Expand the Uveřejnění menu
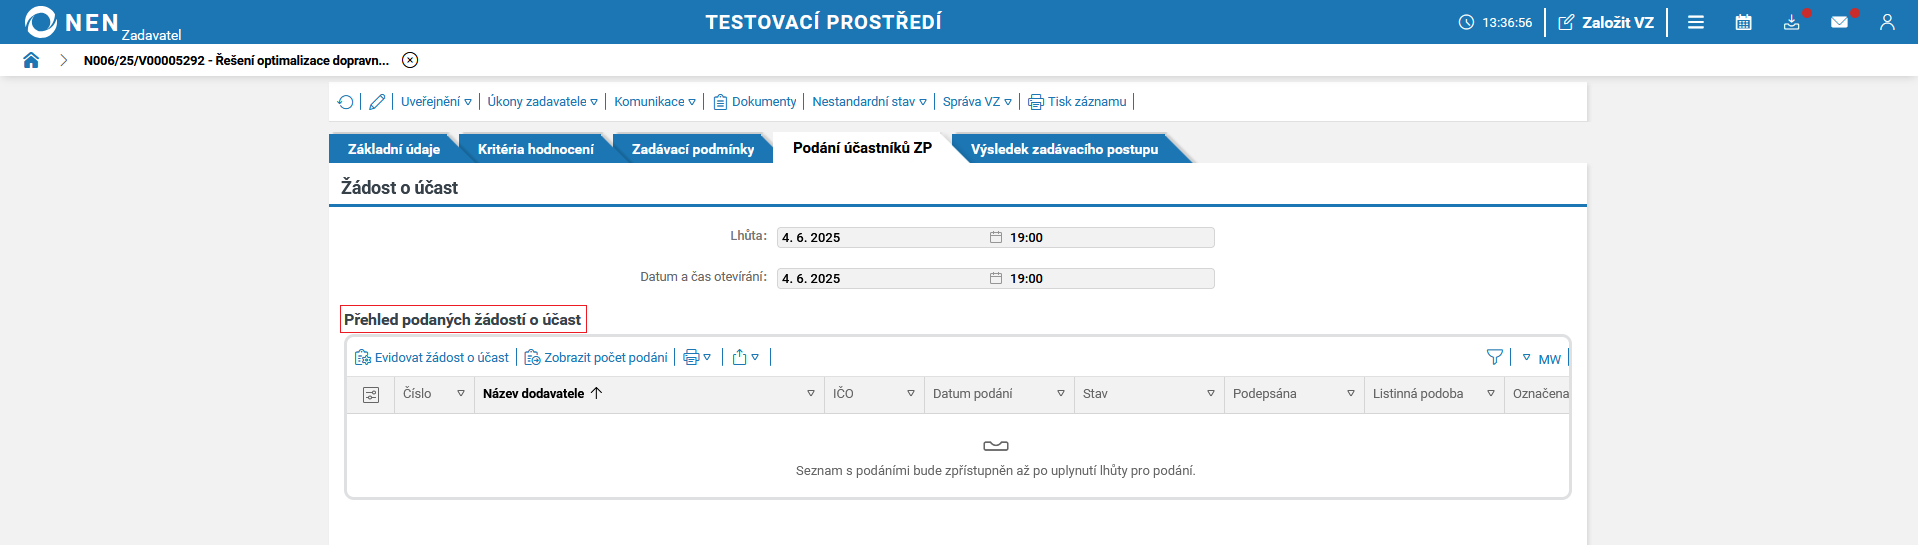The height and width of the screenshot is (545, 1918). 436,102
